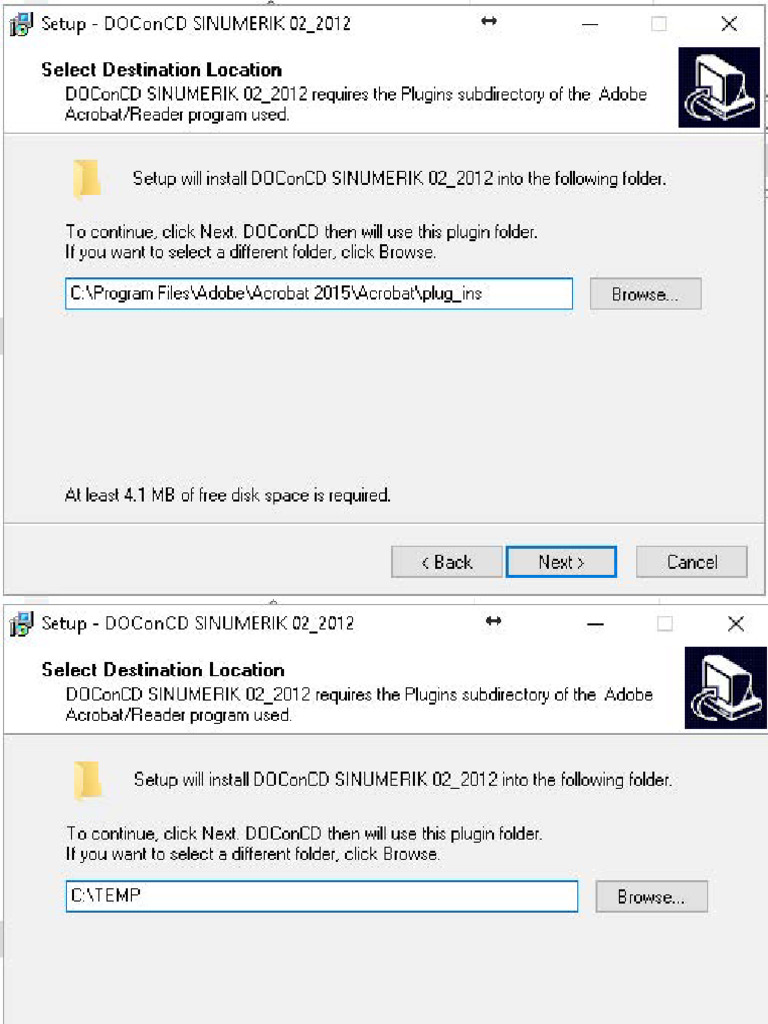Screen dimensions: 768x1024
Task: Click the greyed maximize box of the C:\TEMP setup window
Action: coord(665,624)
